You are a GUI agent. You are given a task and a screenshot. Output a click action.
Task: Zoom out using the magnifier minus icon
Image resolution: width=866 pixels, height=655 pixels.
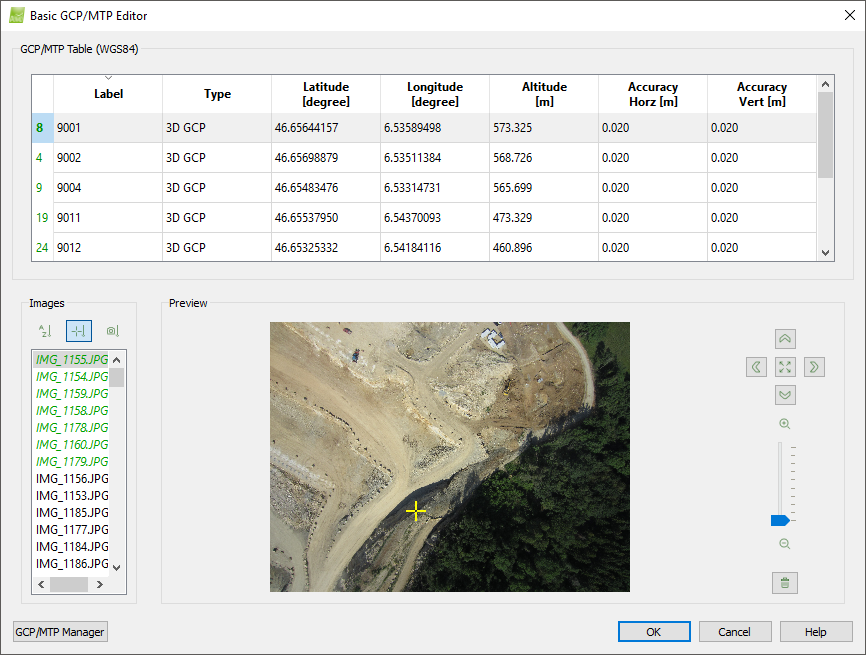coord(785,543)
